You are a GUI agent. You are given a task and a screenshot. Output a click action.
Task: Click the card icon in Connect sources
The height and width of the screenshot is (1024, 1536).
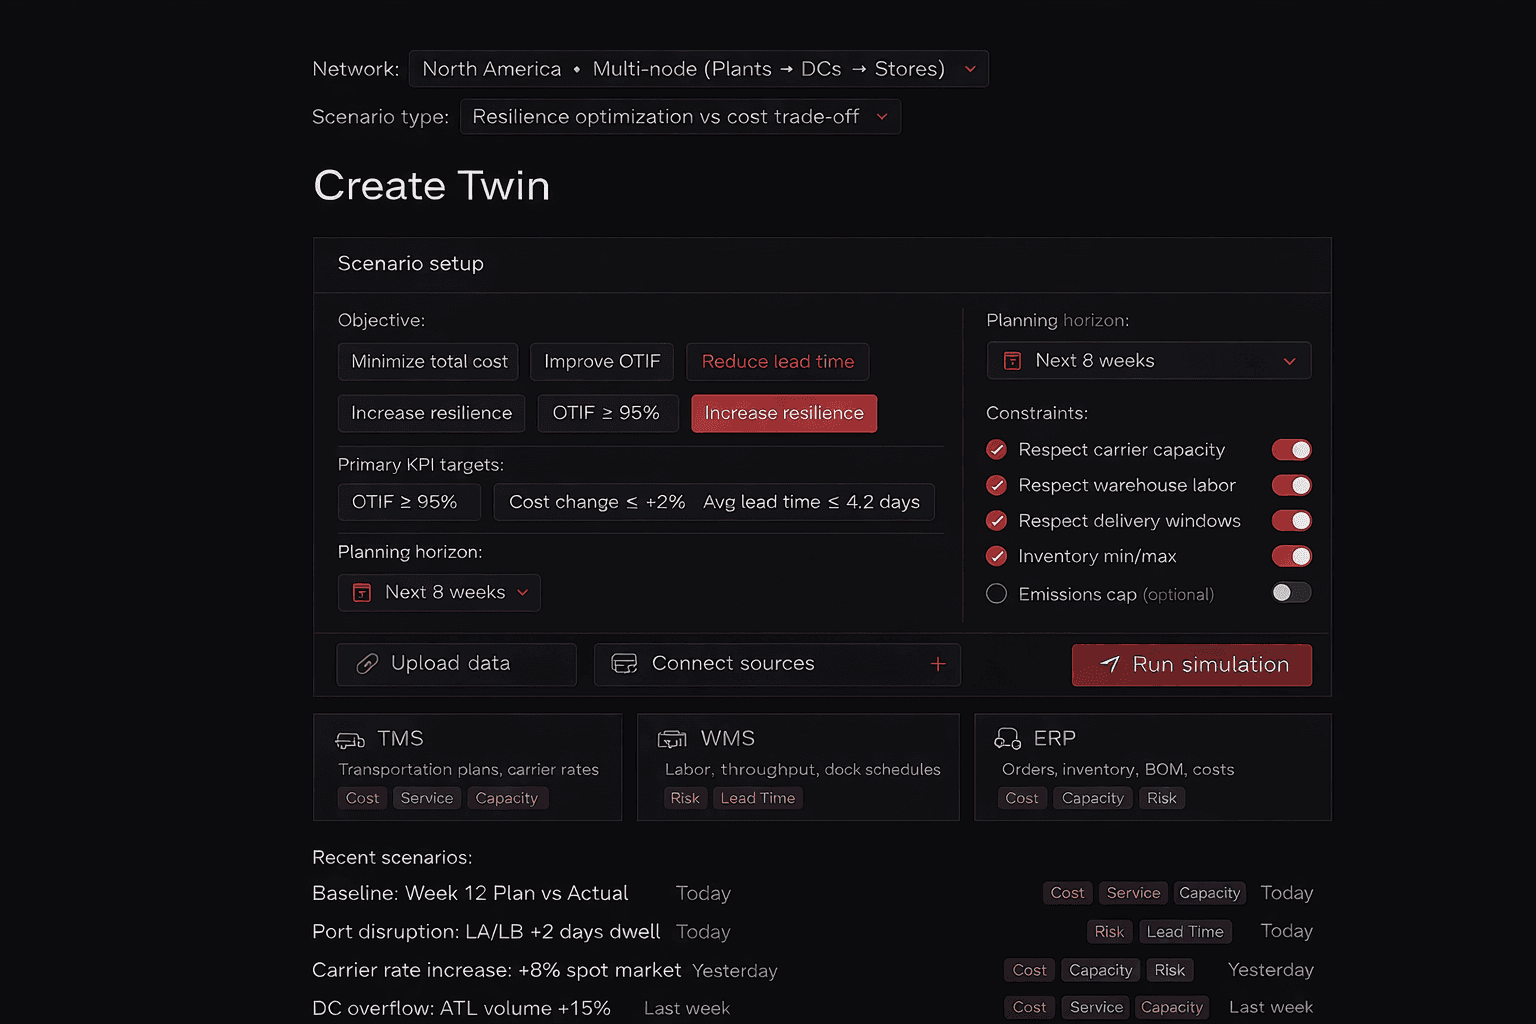[x=623, y=663]
